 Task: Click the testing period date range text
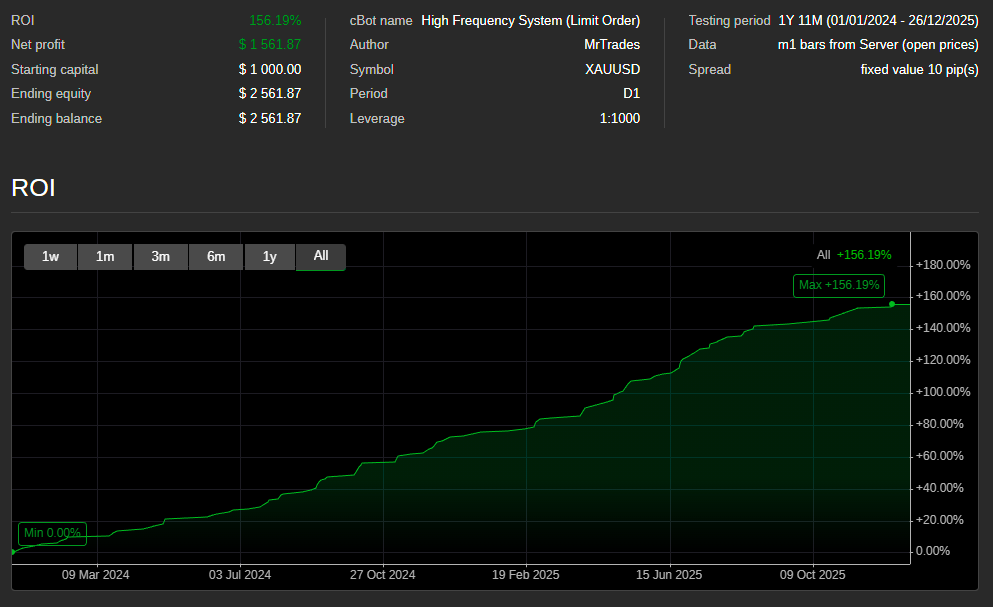(878, 21)
